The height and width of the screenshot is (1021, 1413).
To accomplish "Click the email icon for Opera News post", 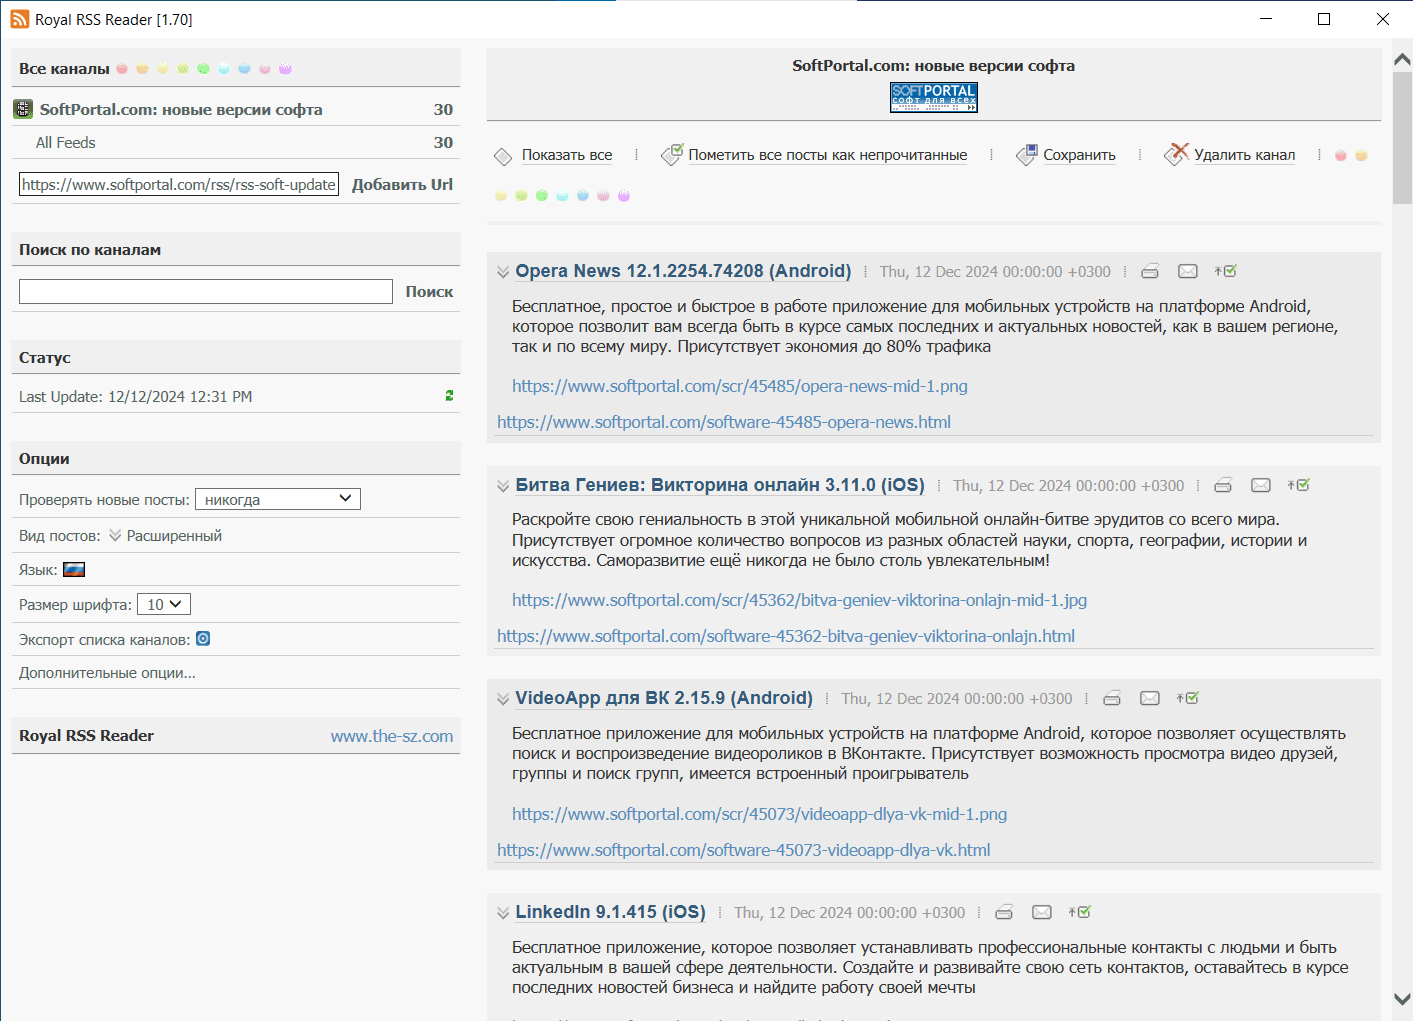I will (x=1188, y=271).
